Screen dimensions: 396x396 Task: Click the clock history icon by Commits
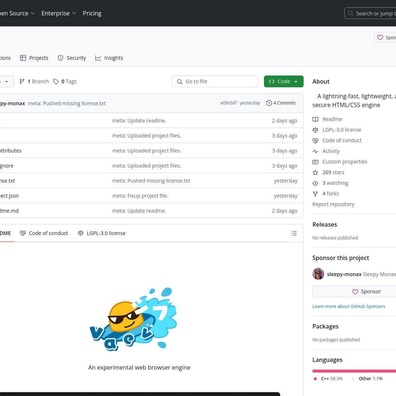[269, 103]
